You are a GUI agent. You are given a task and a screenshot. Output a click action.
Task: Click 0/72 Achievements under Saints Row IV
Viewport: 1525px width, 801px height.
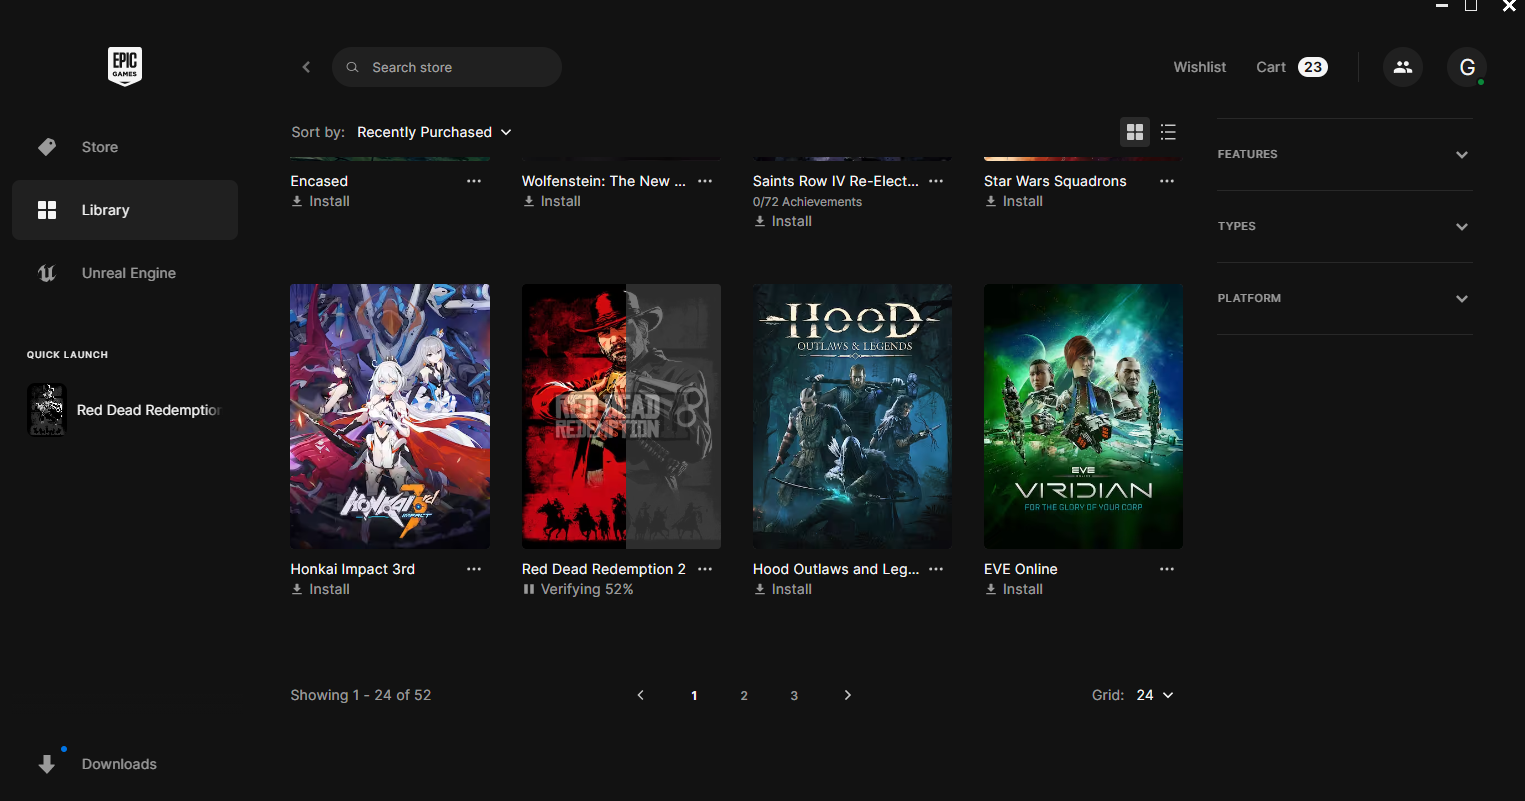807,202
